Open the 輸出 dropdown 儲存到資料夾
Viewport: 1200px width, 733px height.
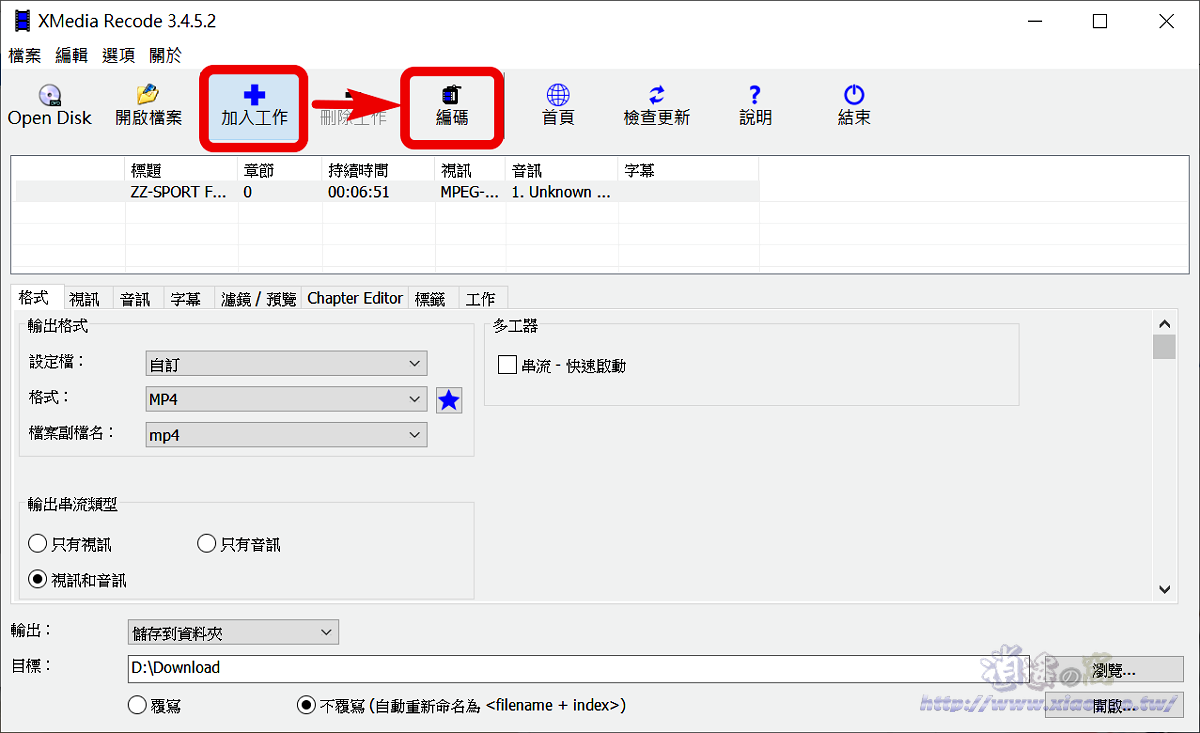coord(233,632)
